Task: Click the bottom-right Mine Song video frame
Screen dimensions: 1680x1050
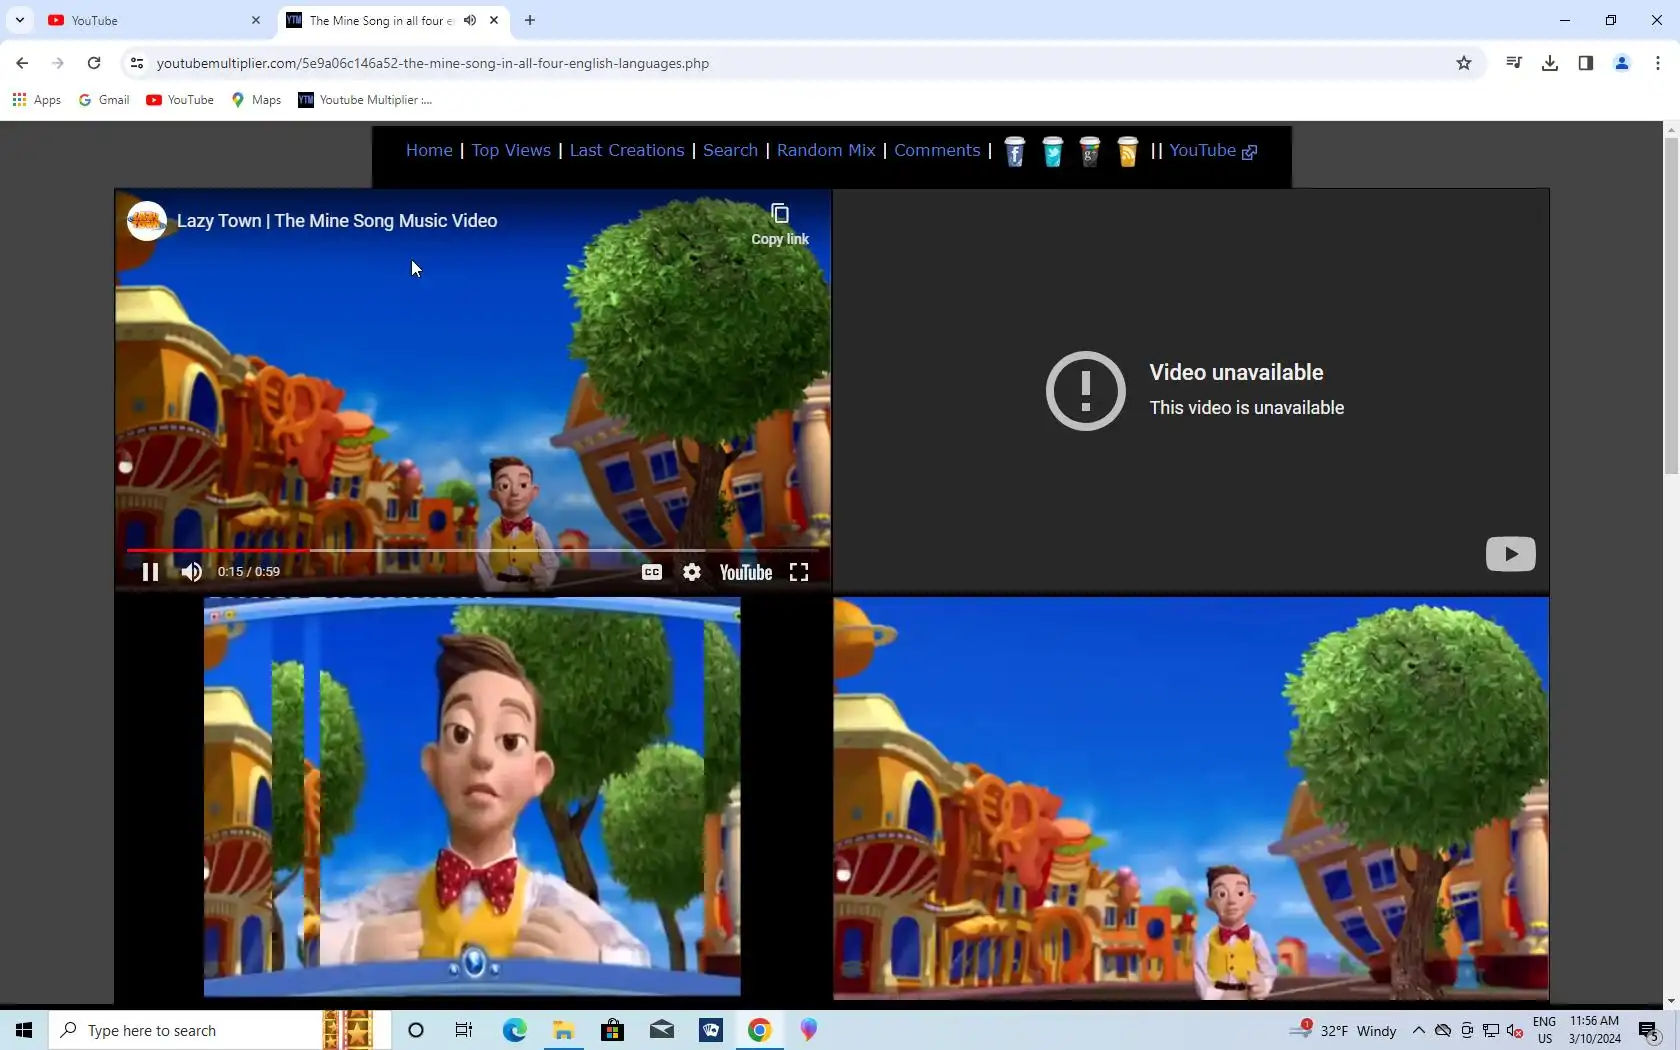Action: click(1191, 798)
